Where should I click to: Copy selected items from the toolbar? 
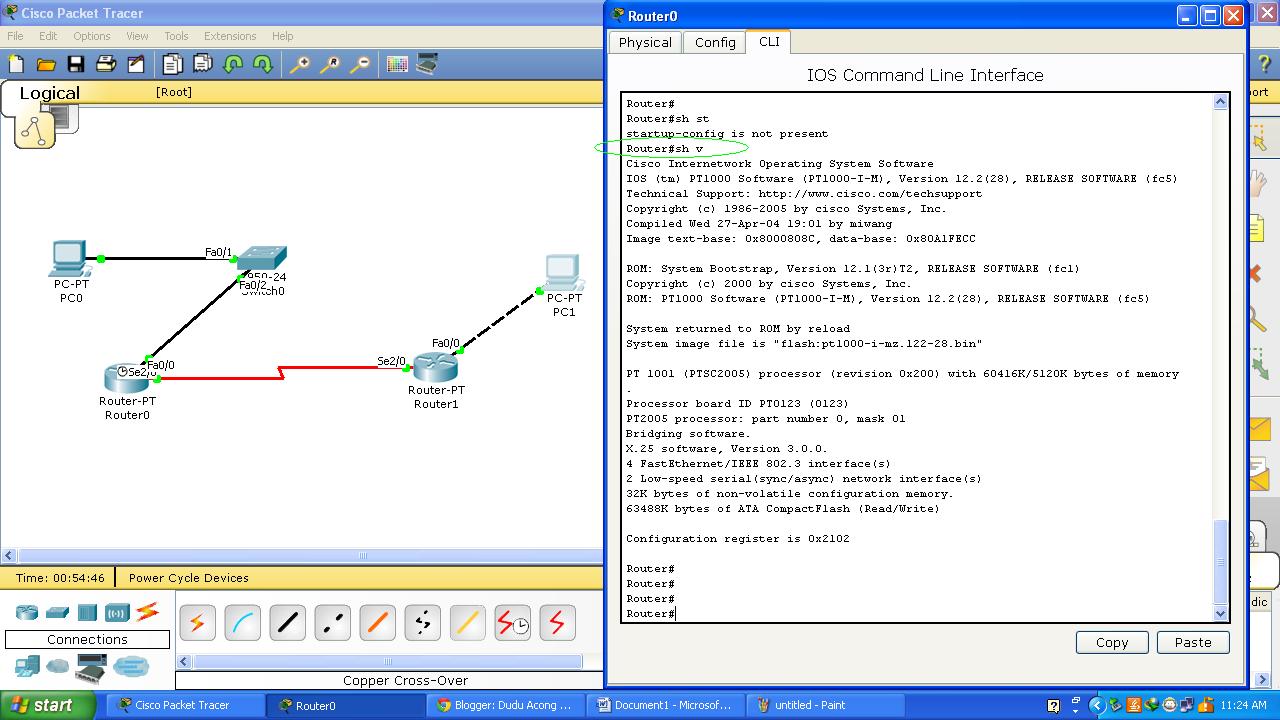(x=172, y=64)
